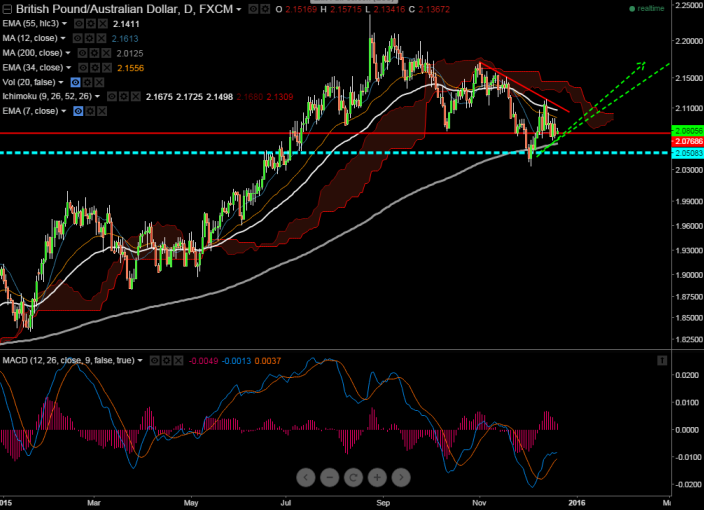Reset the chart view with circular arrow
This screenshot has height=510, width=704.
353,477
